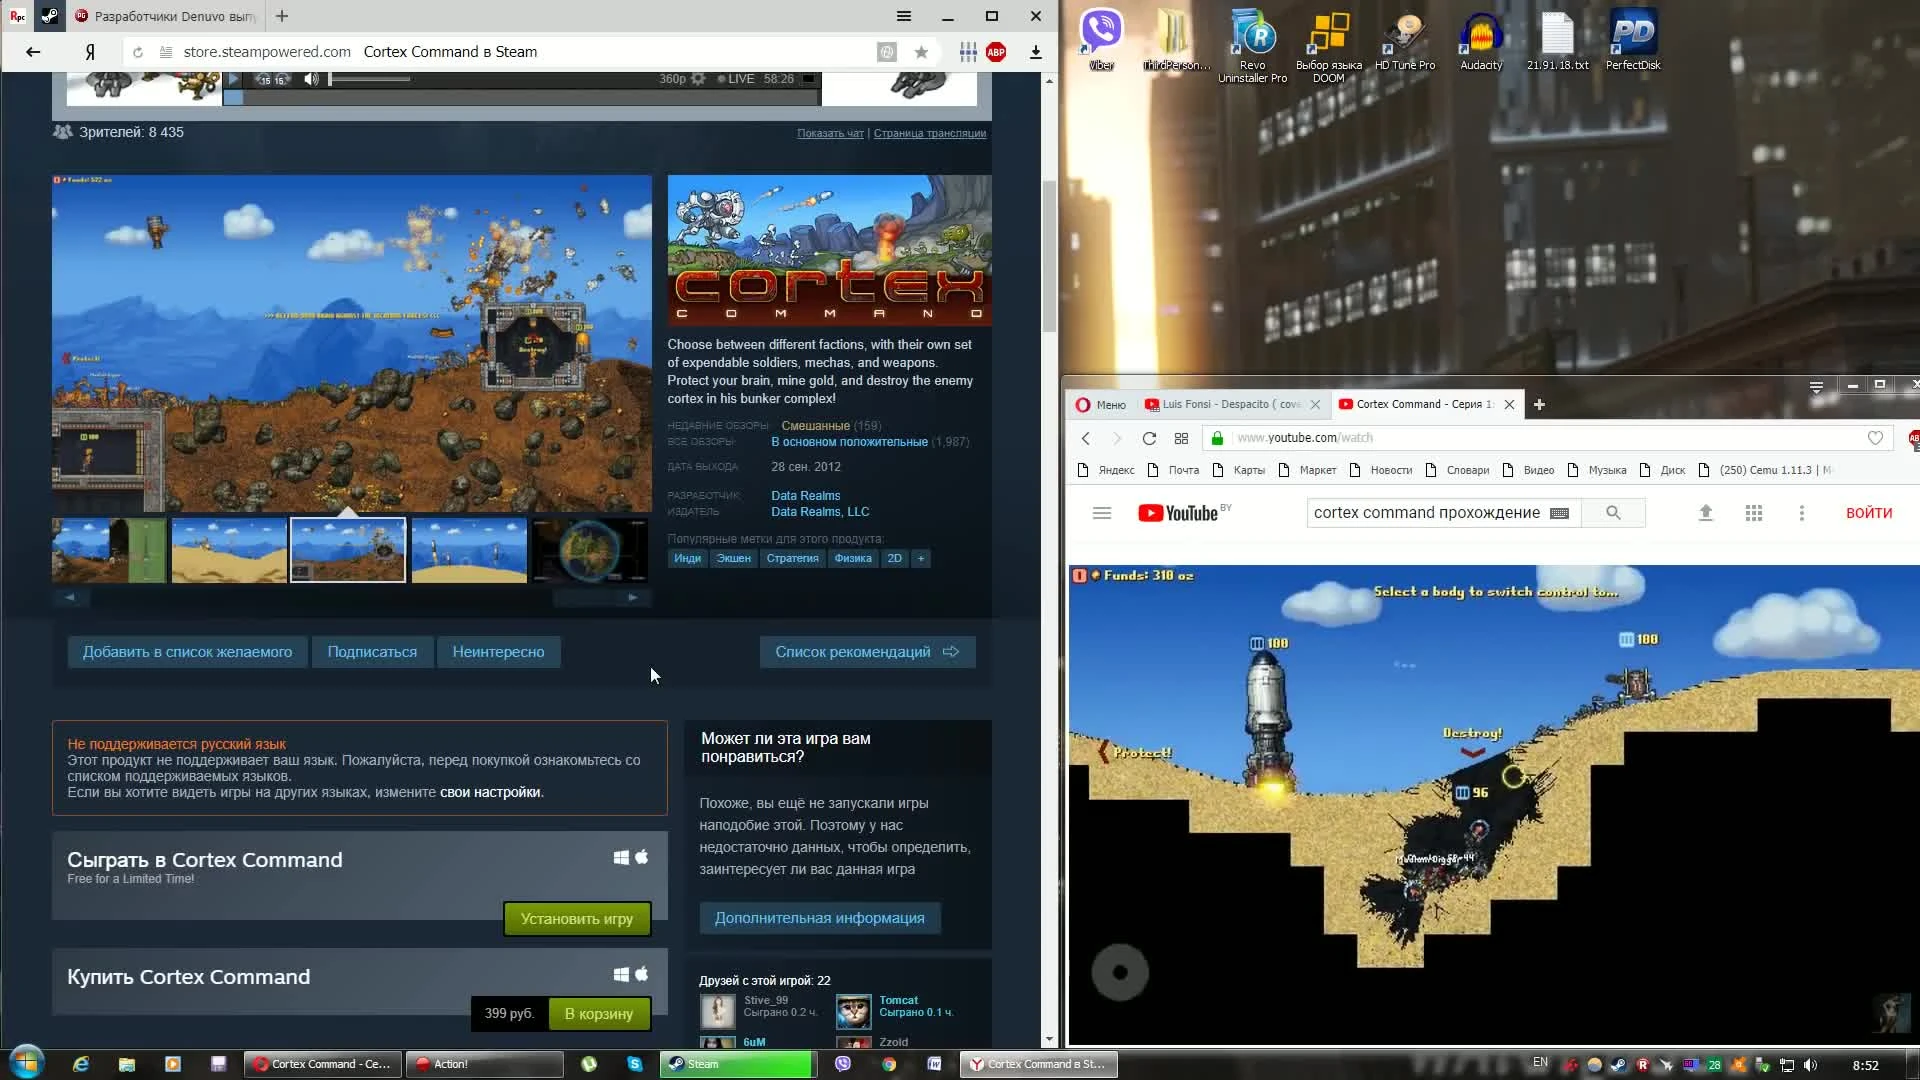
Task: Open the Data Realms developer link
Action: (x=805, y=495)
